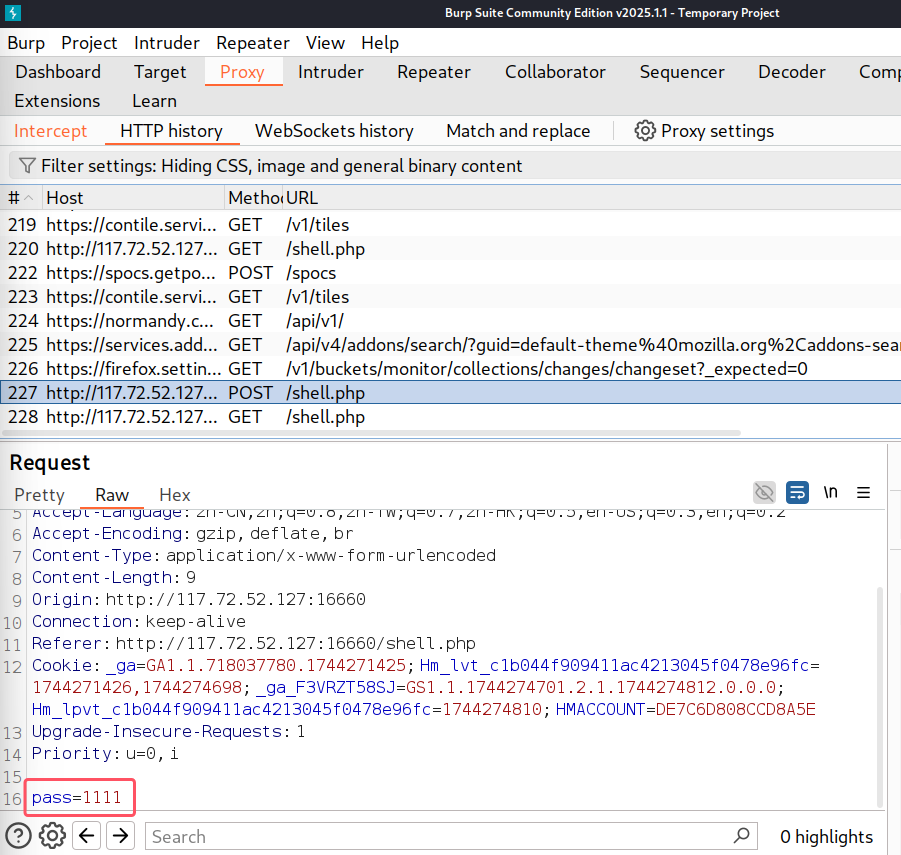
Task: Click the HMACCOUNT cookie value
Action: click(x=736, y=710)
